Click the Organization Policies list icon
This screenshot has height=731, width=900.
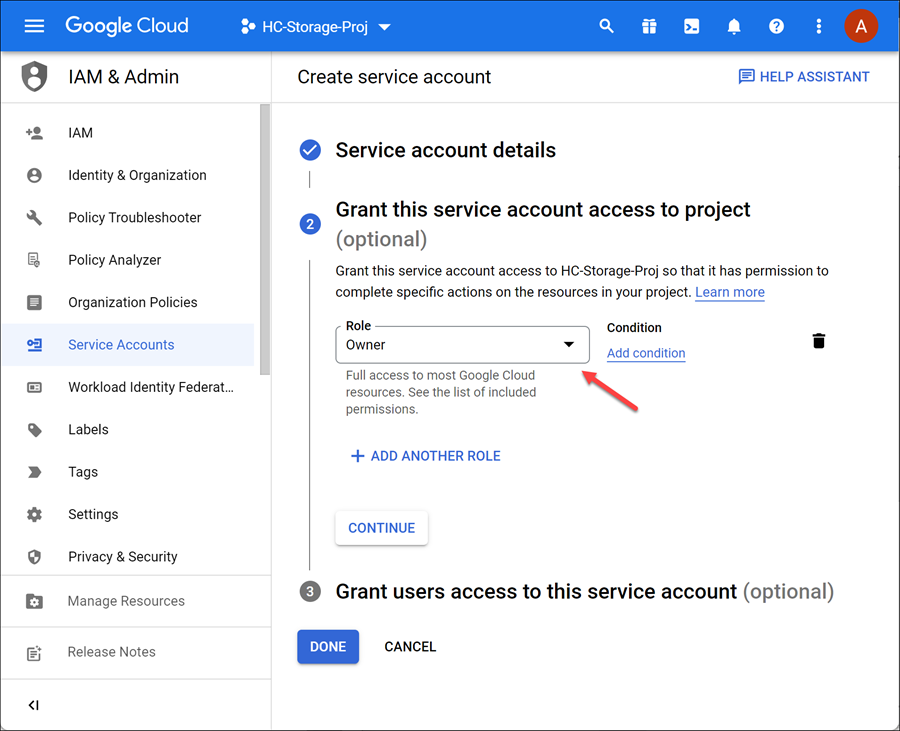[34, 302]
